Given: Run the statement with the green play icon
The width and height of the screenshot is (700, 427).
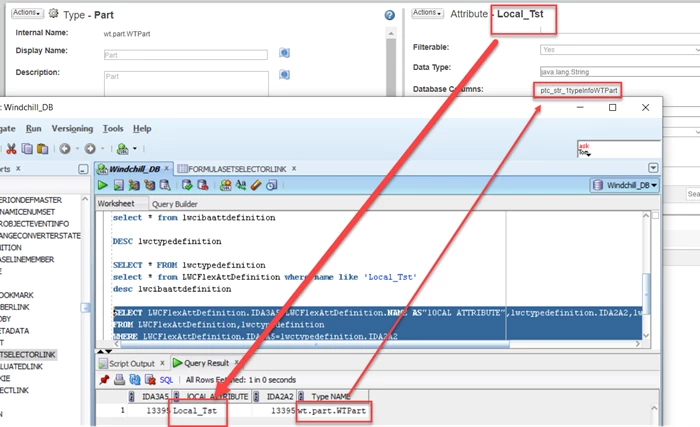Looking at the screenshot, I should coord(103,185).
